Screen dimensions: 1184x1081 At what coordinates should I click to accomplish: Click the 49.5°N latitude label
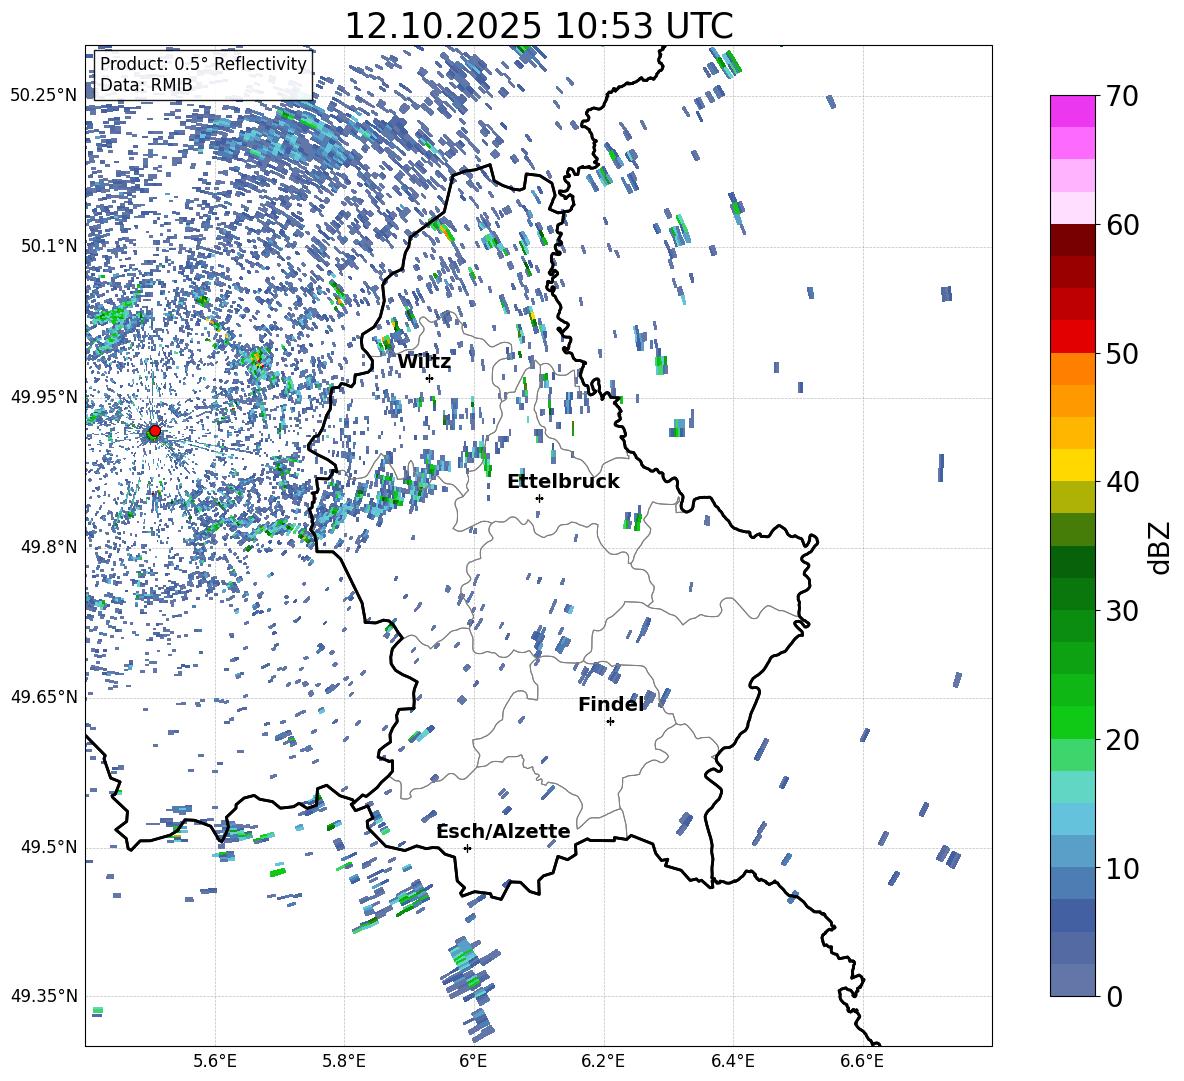pos(50,847)
